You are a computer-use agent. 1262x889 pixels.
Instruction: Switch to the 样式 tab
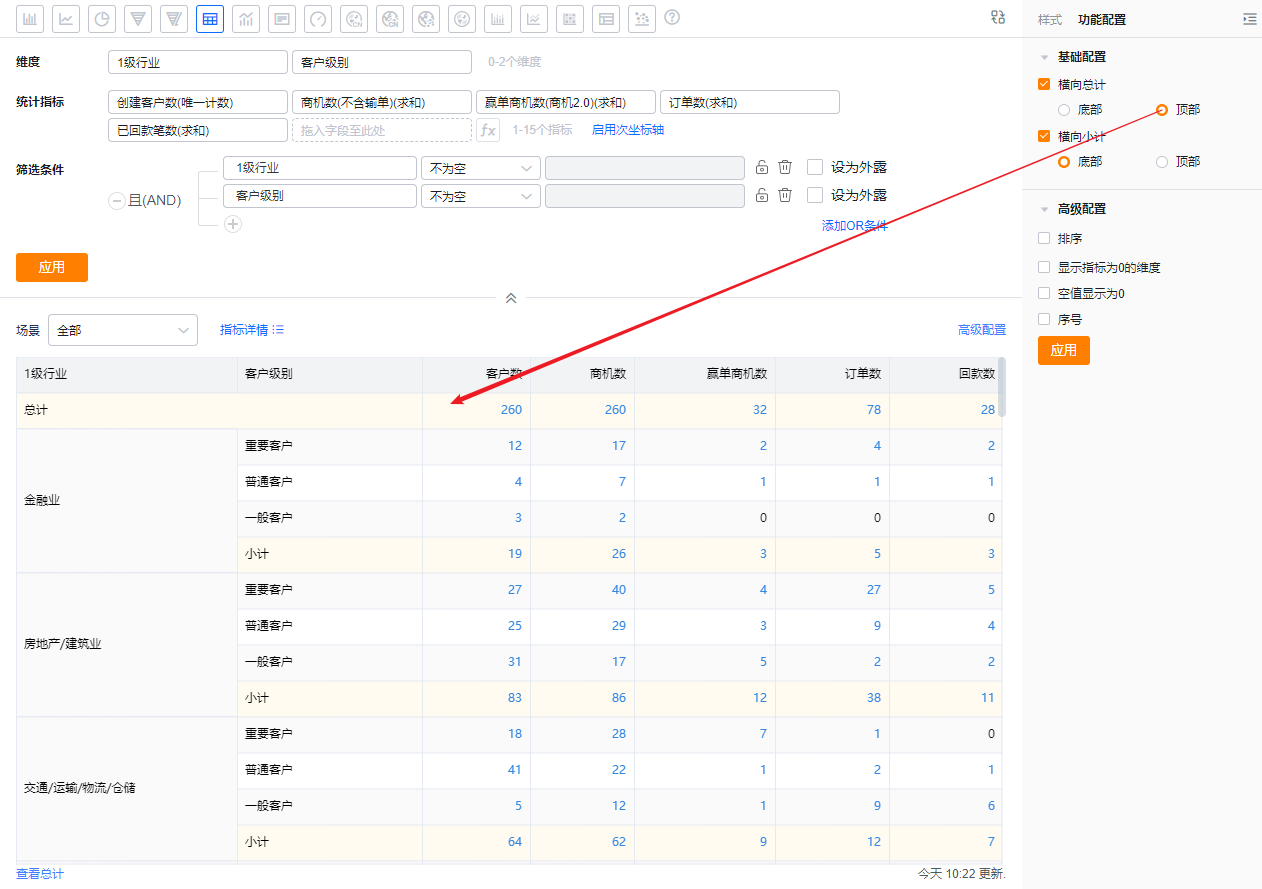tap(1050, 20)
